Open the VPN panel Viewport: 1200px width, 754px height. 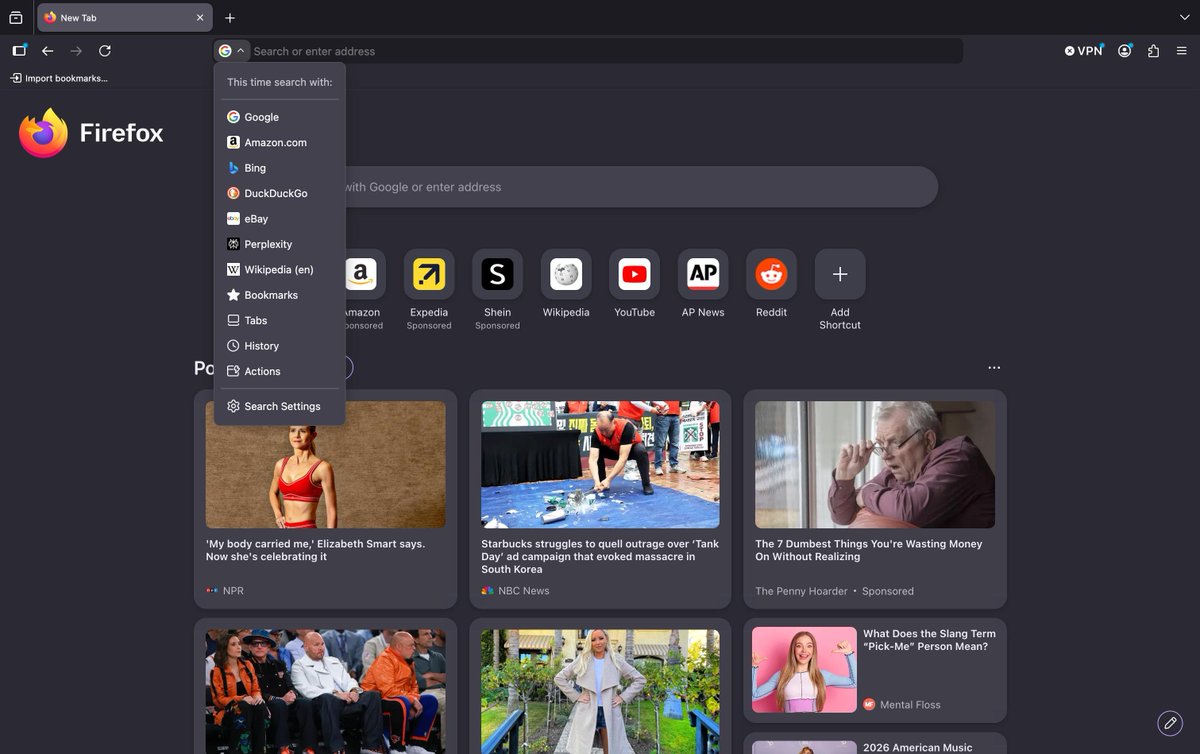1084,51
